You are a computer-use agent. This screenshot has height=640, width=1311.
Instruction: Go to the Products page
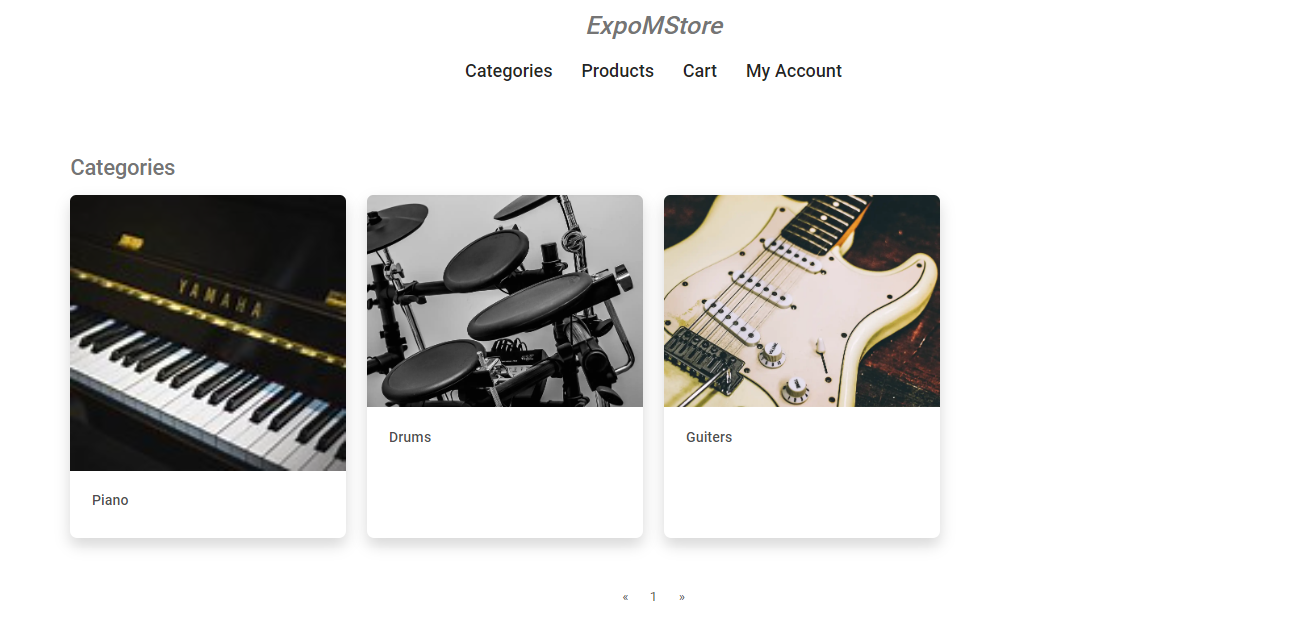pyautogui.click(x=617, y=71)
